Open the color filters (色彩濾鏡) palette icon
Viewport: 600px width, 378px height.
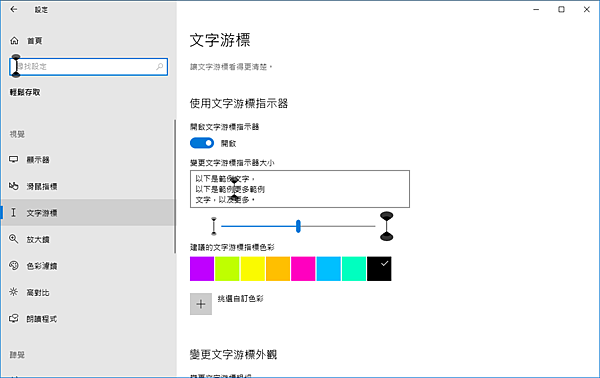pyautogui.click(x=14, y=266)
